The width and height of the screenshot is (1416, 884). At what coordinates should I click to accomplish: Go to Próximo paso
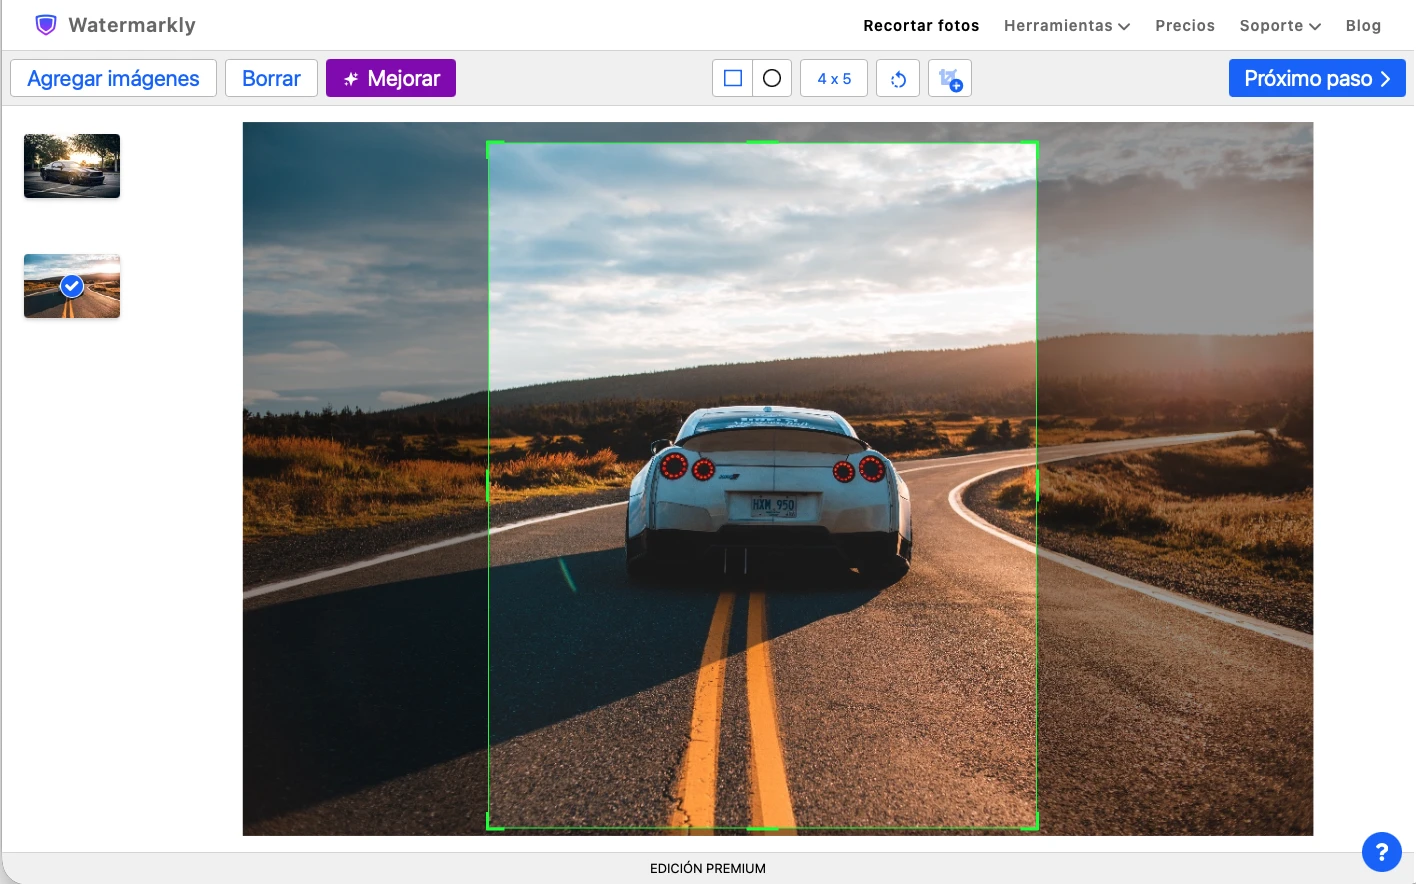coord(1317,78)
